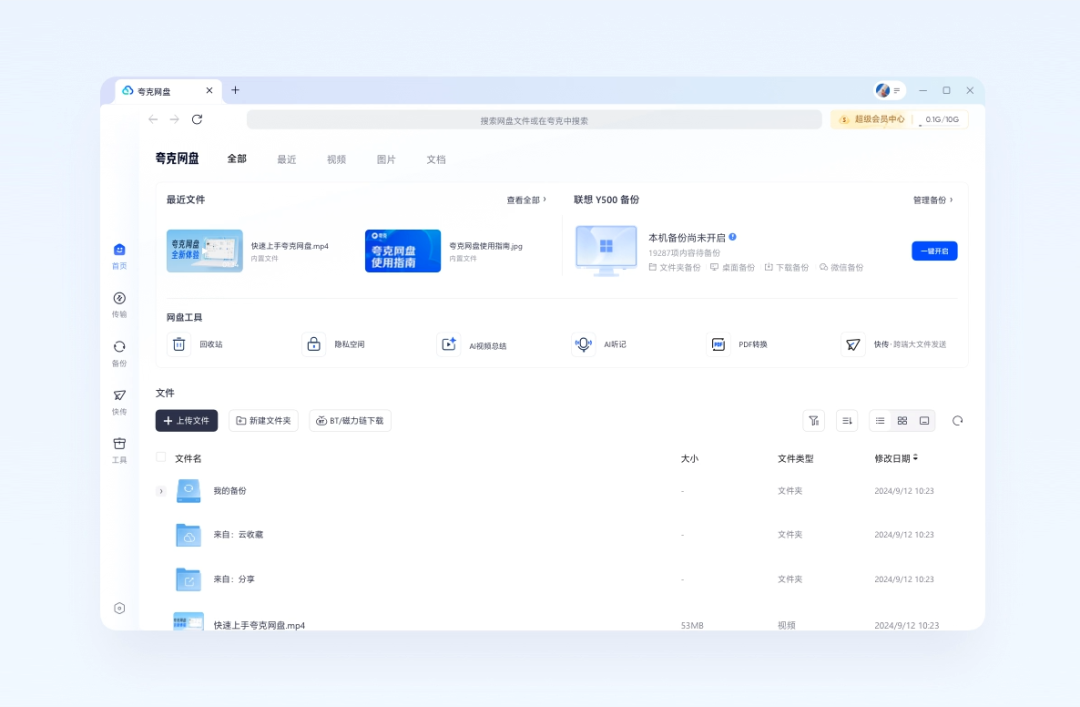1080x707 pixels.
Task: Click the 下载备份 option
Action: click(x=787, y=267)
